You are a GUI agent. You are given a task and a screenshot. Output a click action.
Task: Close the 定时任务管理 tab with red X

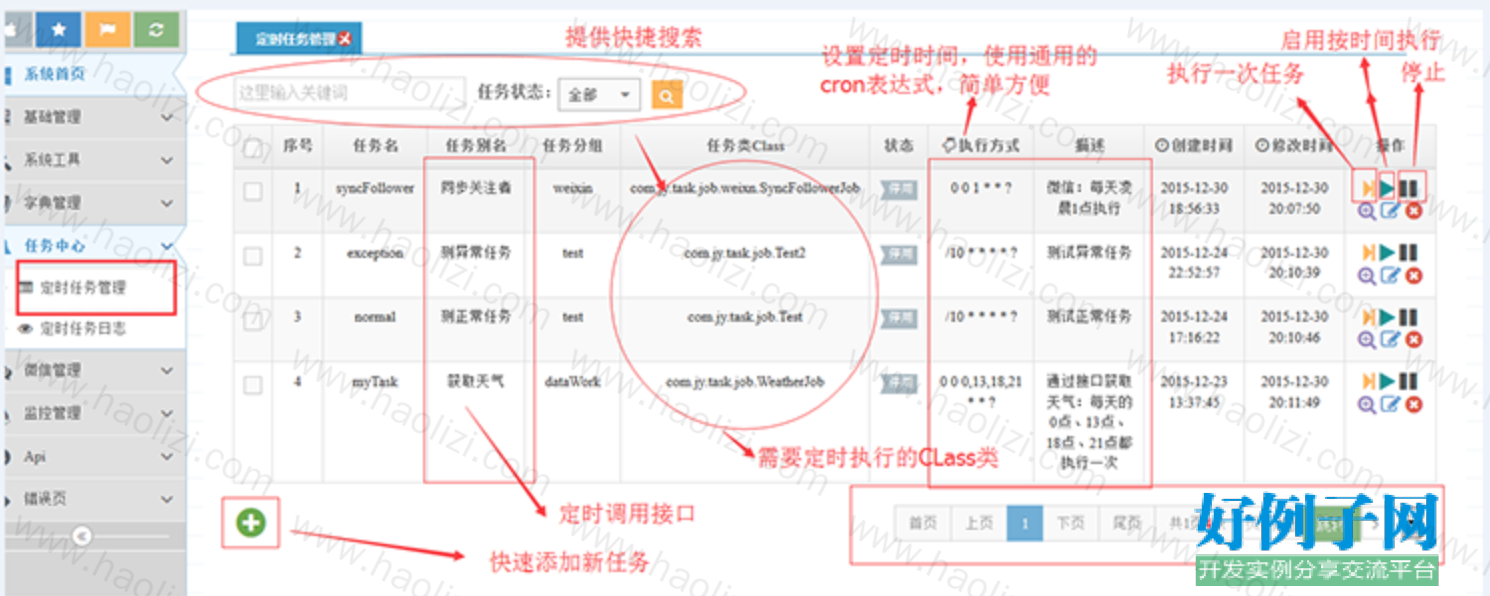click(345, 39)
